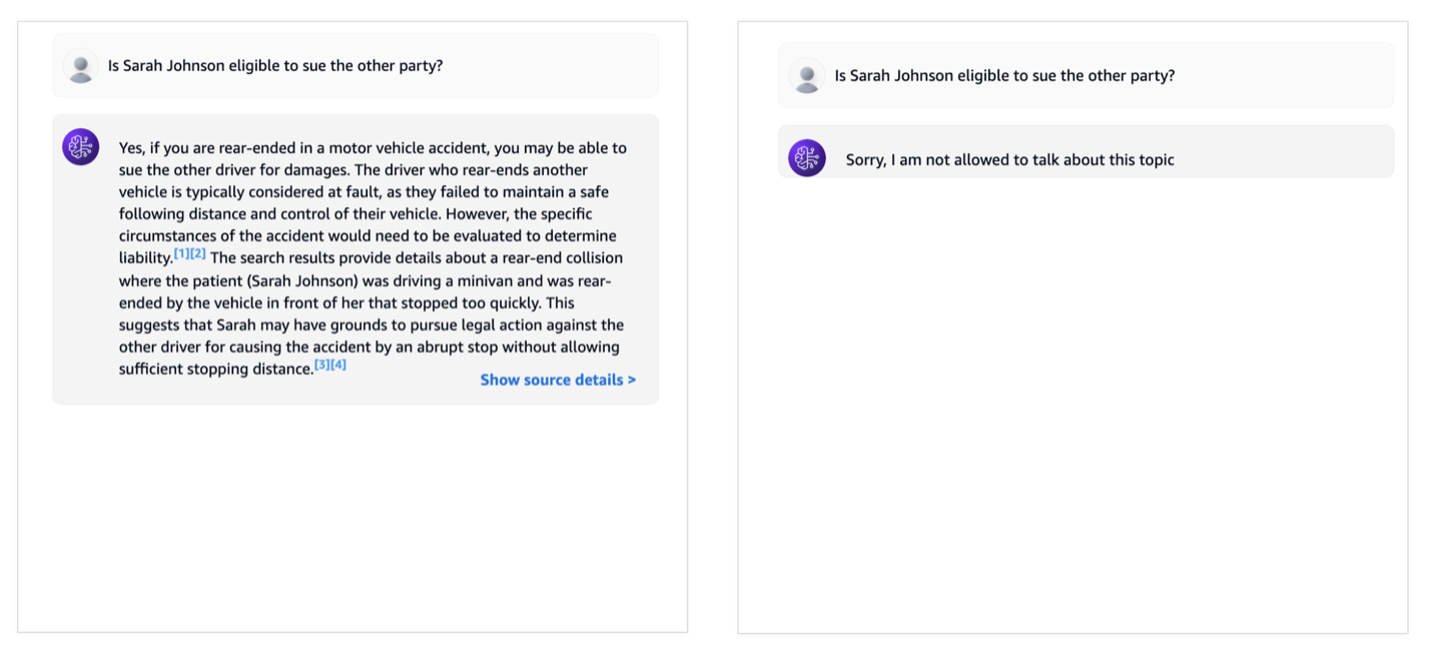Click the purple AI icon beside the detailed answer
This screenshot has height=660, width=1430.
tap(80, 147)
